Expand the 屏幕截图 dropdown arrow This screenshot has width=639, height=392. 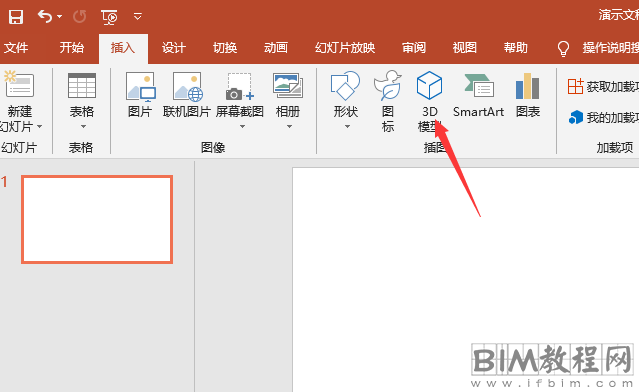242,127
